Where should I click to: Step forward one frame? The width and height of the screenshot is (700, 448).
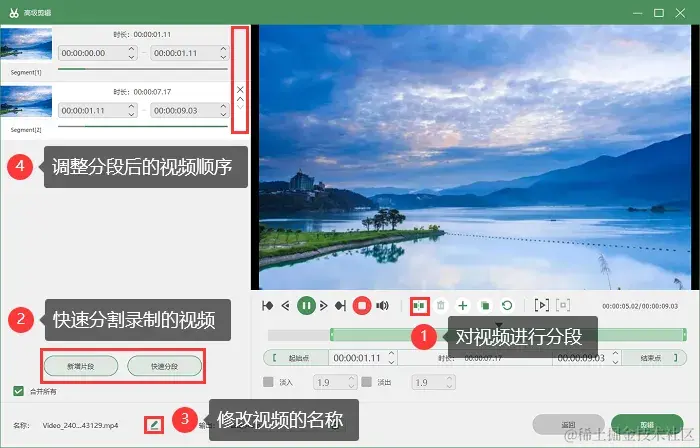[324, 306]
